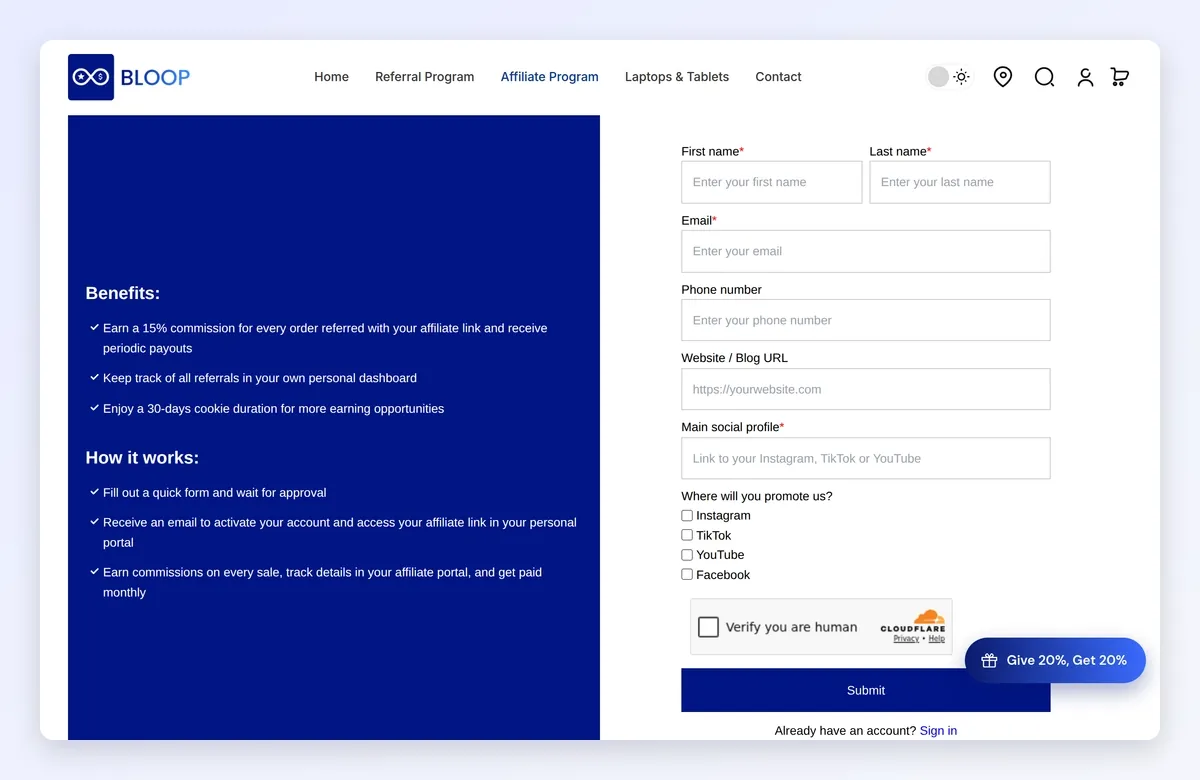Submit the affiliate application form
1200x780 pixels.
(x=866, y=690)
